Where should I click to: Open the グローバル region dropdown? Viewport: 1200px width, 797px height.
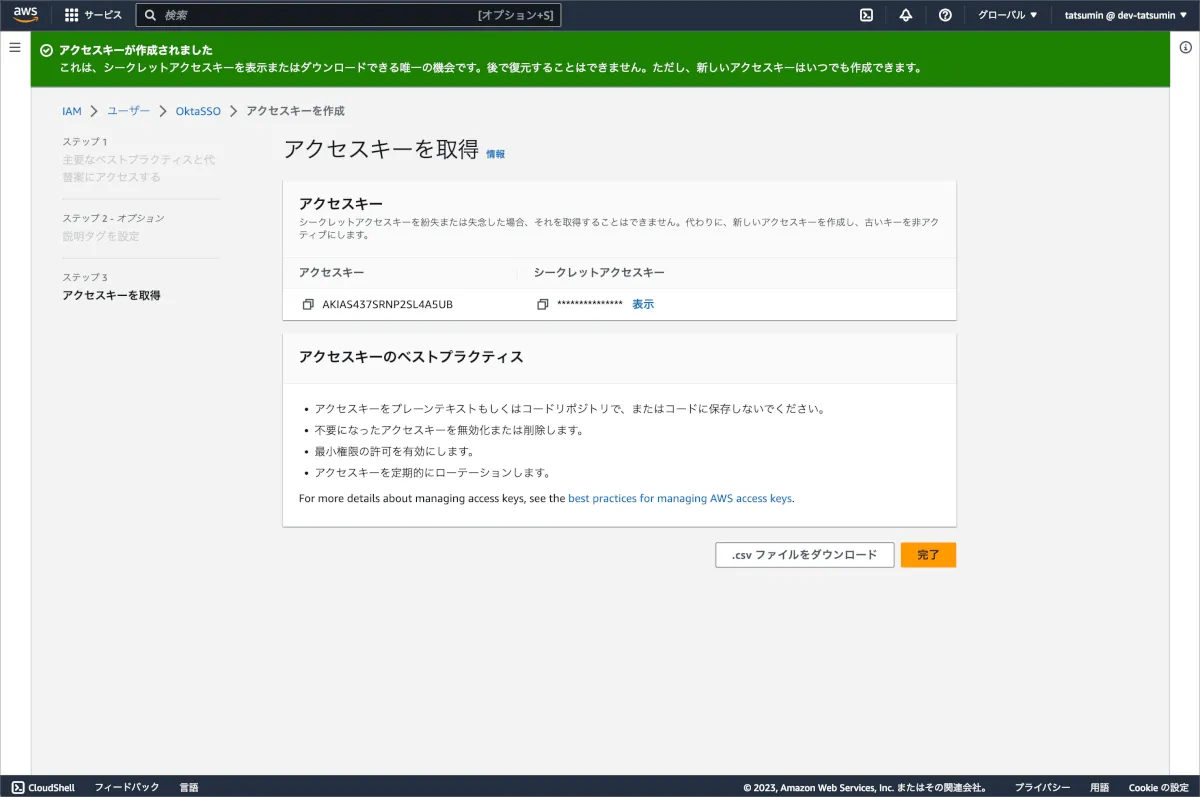(x=1007, y=15)
